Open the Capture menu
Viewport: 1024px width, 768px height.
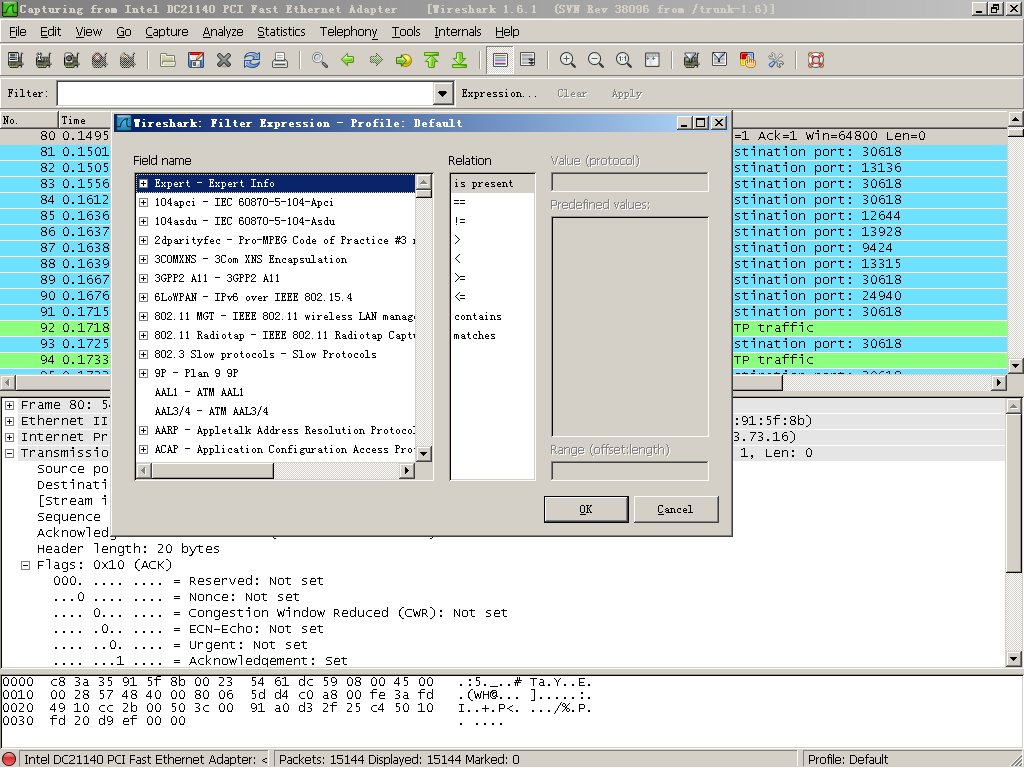(x=167, y=31)
